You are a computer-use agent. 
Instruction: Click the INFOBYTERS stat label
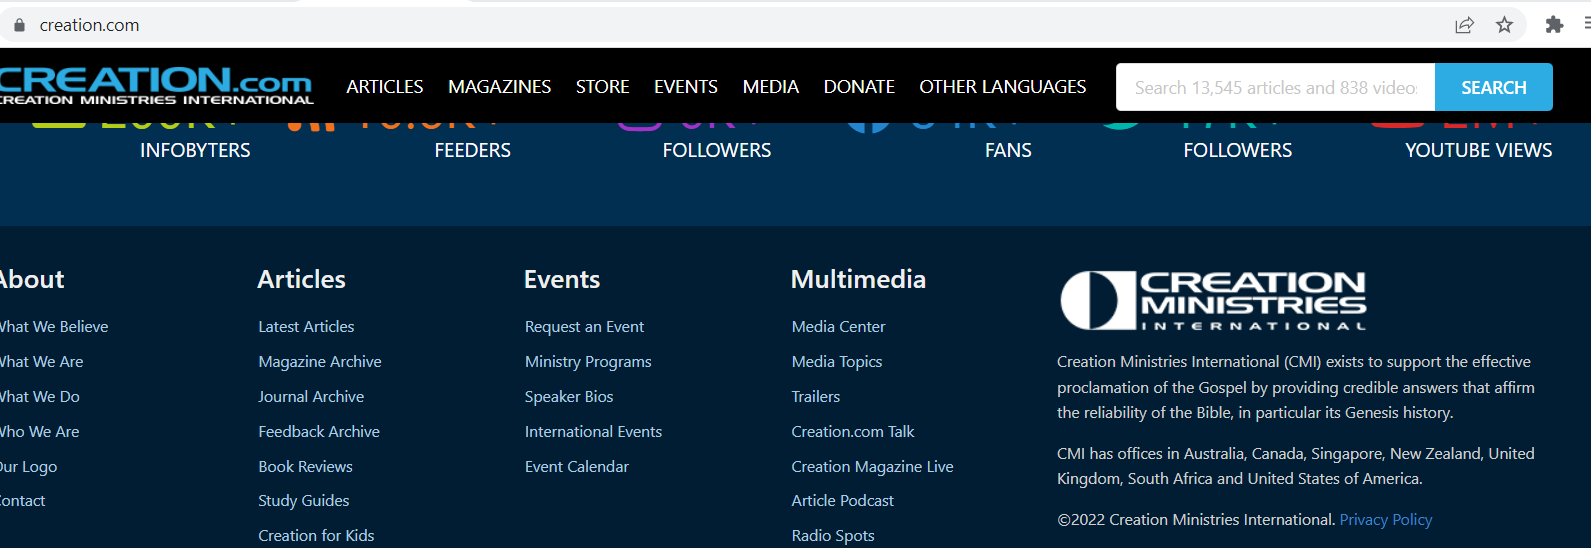coord(195,150)
